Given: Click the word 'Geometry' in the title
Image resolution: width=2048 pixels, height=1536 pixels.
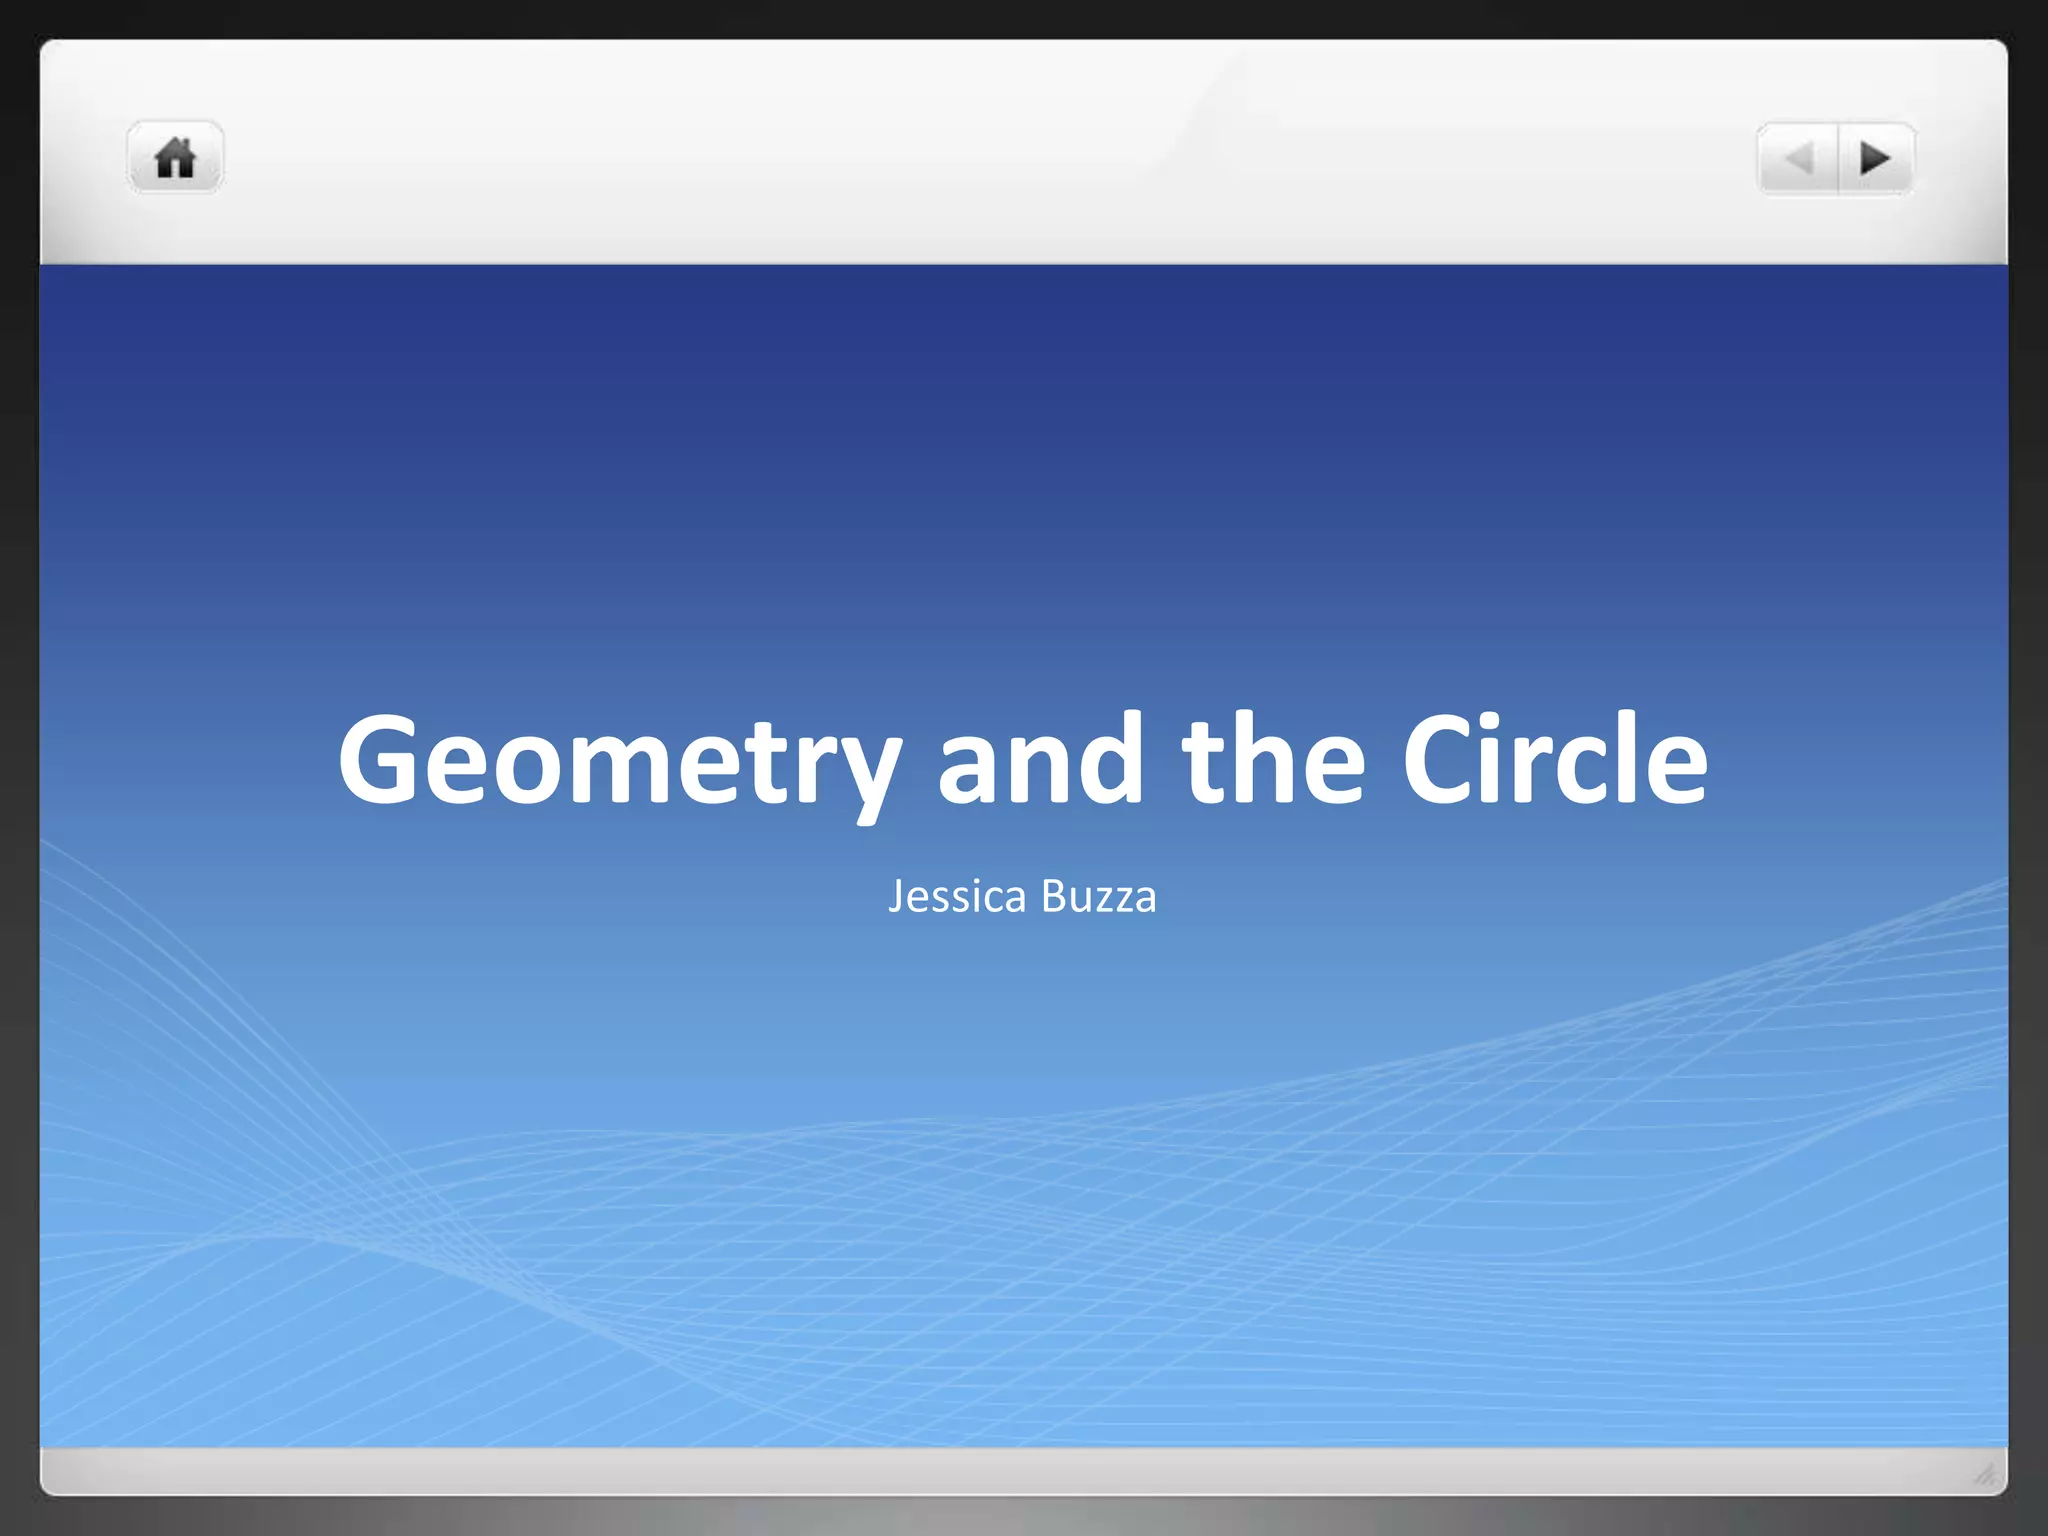Looking at the screenshot, I should pos(619,758).
